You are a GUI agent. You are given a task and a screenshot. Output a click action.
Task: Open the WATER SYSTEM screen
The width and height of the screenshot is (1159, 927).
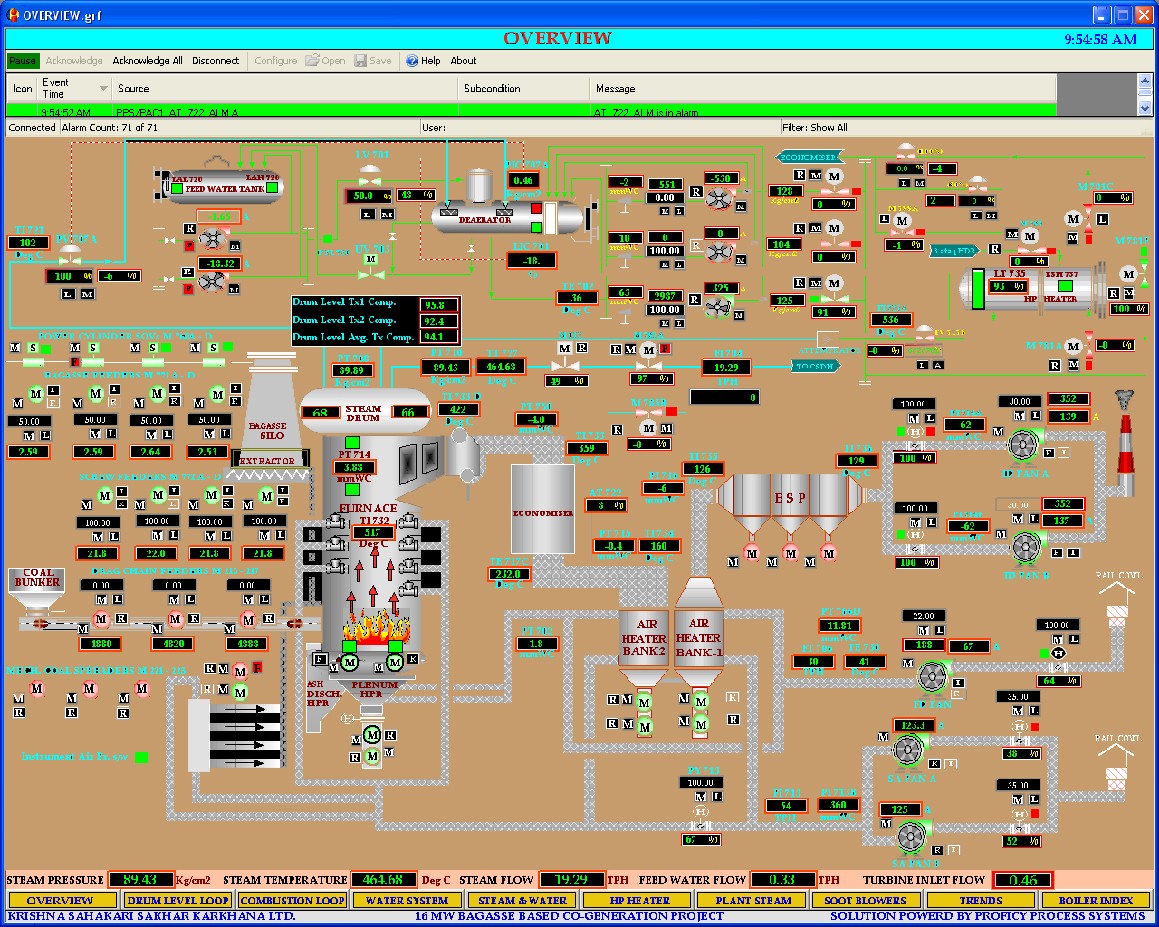[407, 900]
